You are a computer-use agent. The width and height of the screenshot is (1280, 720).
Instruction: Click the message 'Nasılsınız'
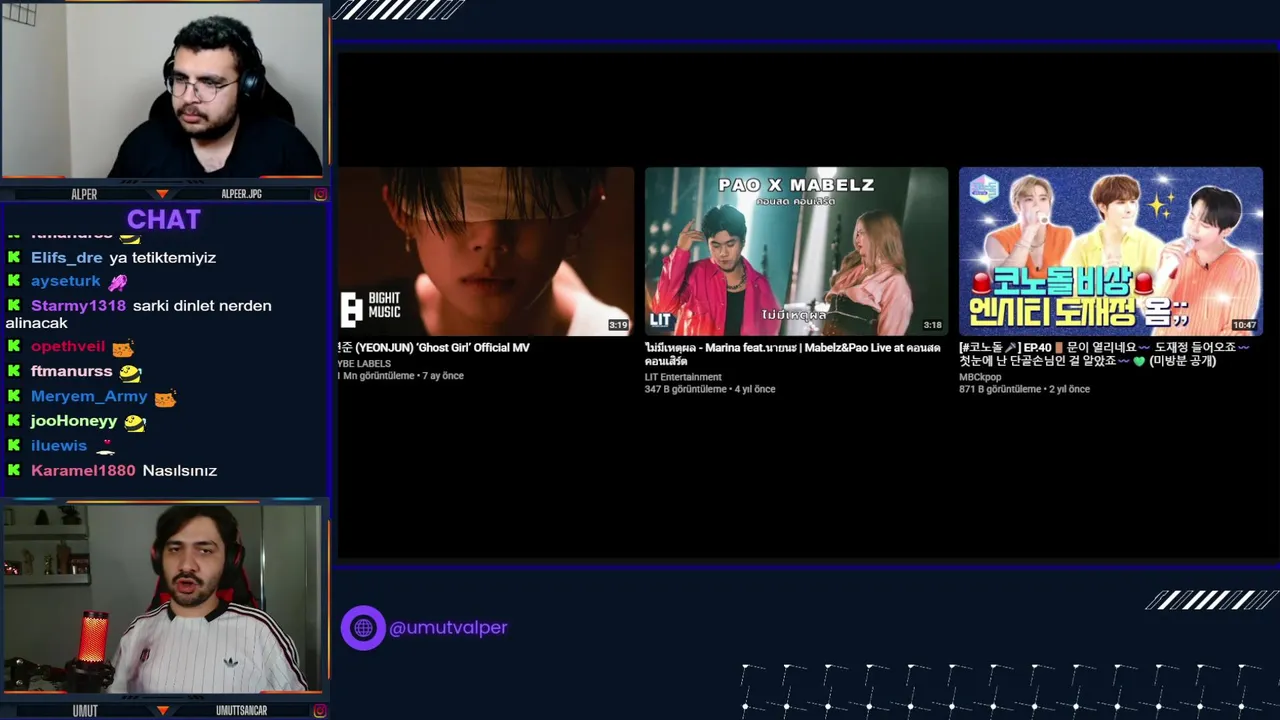[180, 470]
